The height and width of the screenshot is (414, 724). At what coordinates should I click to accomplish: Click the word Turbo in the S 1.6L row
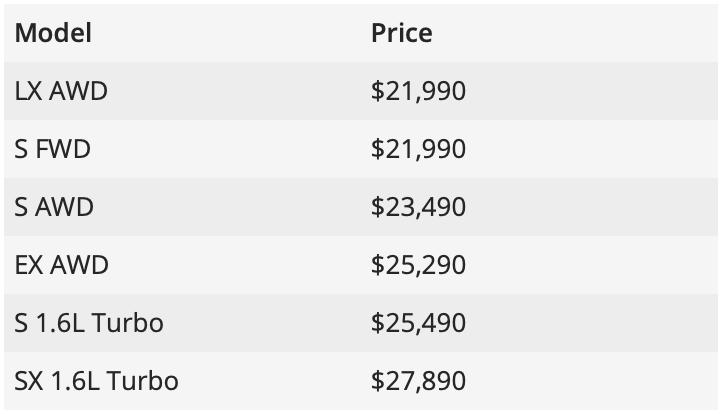(129, 324)
